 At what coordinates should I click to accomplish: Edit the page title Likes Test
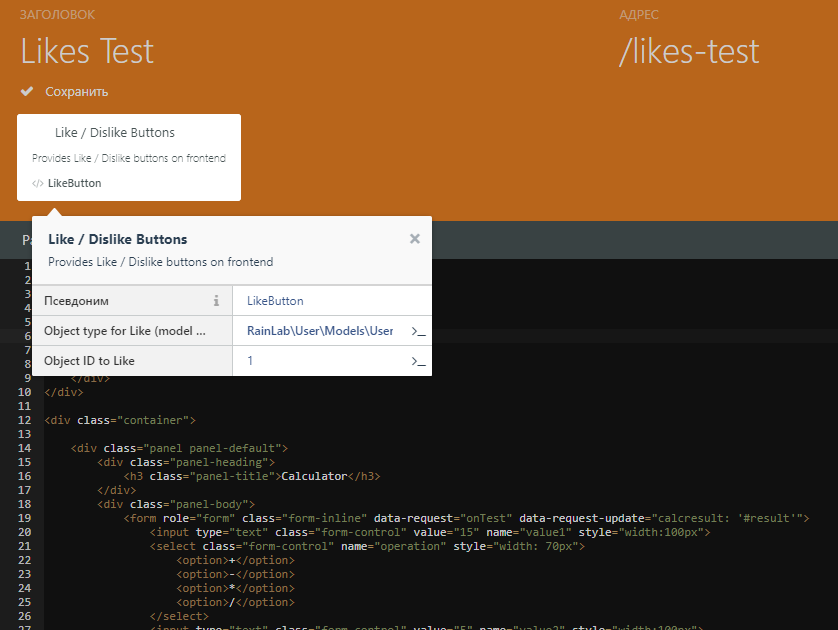[87, 51]
